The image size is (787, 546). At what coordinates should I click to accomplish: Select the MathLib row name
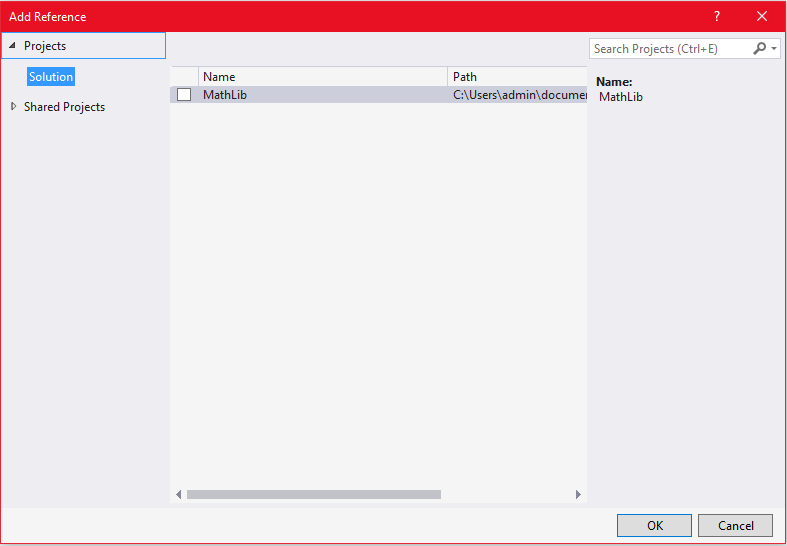coord(225,94)
